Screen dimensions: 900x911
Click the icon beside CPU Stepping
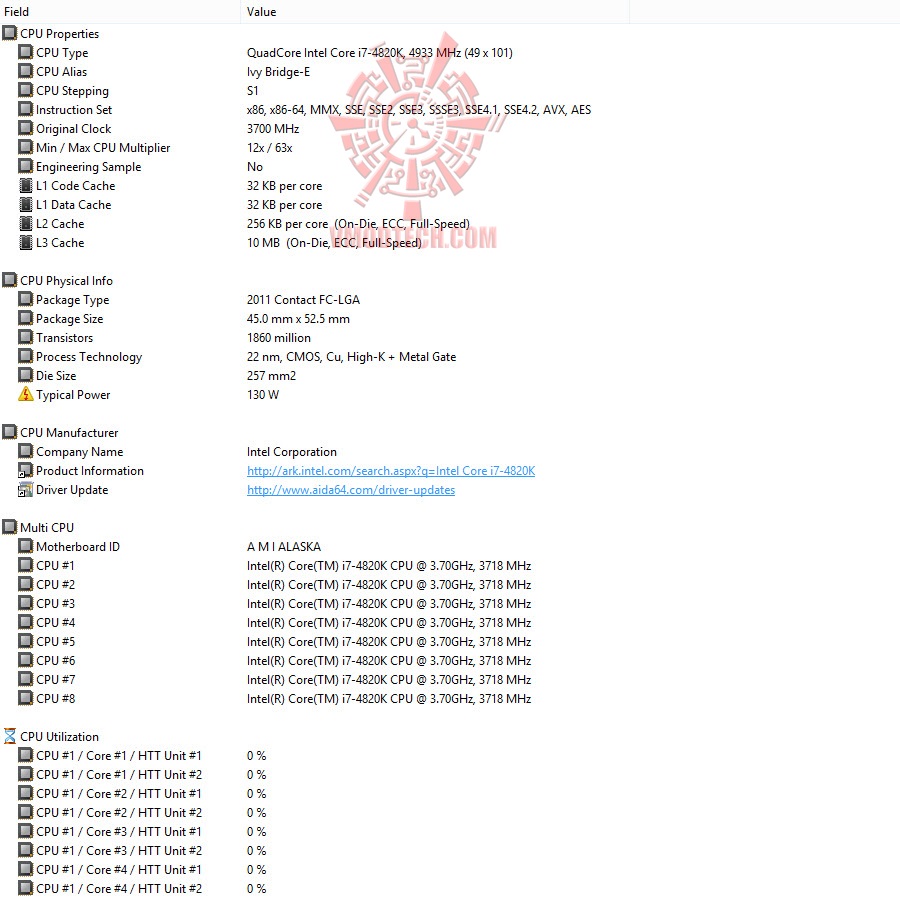coord(26,91)
